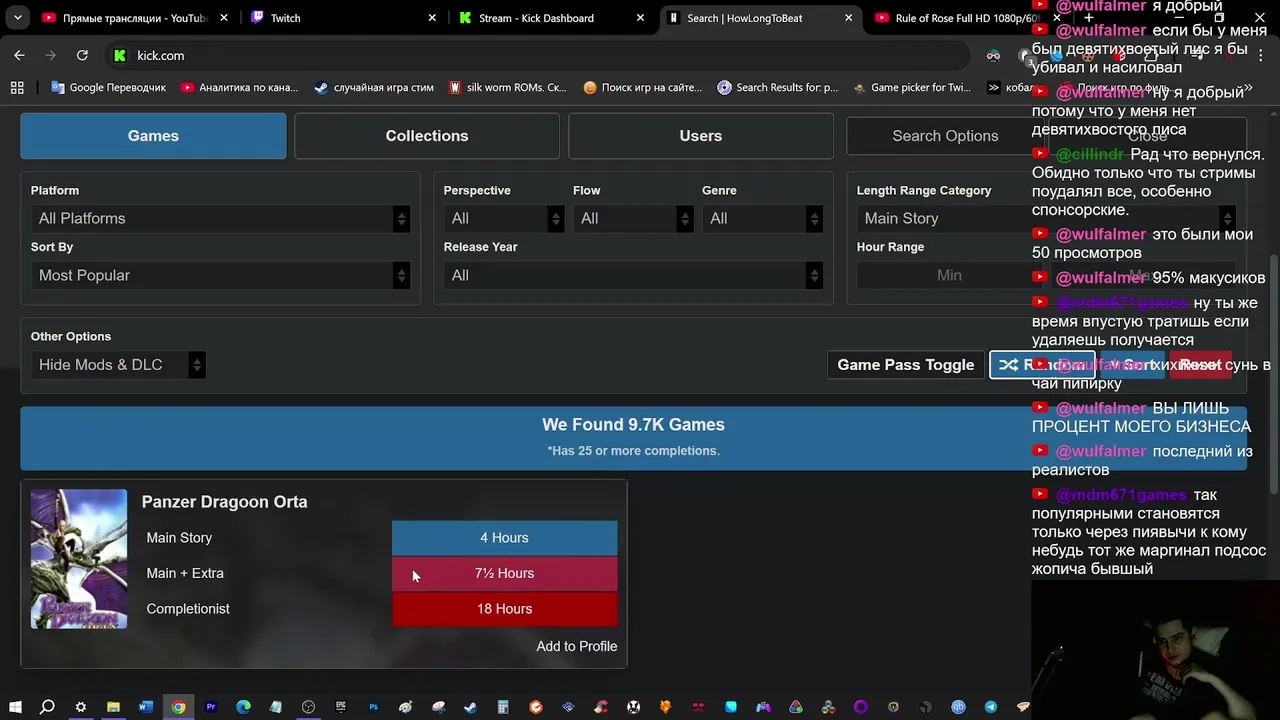
Task: Open Telegram from the taskbar
Action: coord(991,707)
